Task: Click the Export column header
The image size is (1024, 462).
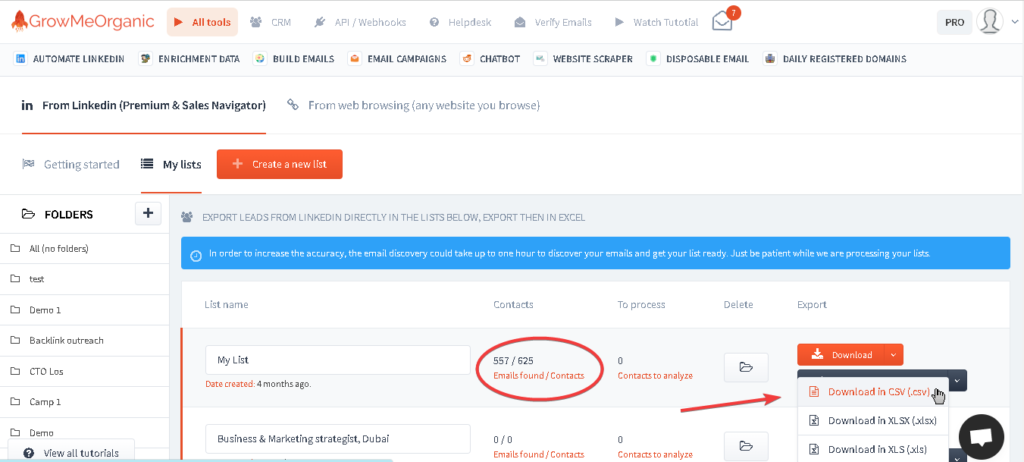Action: pos(812,305)
